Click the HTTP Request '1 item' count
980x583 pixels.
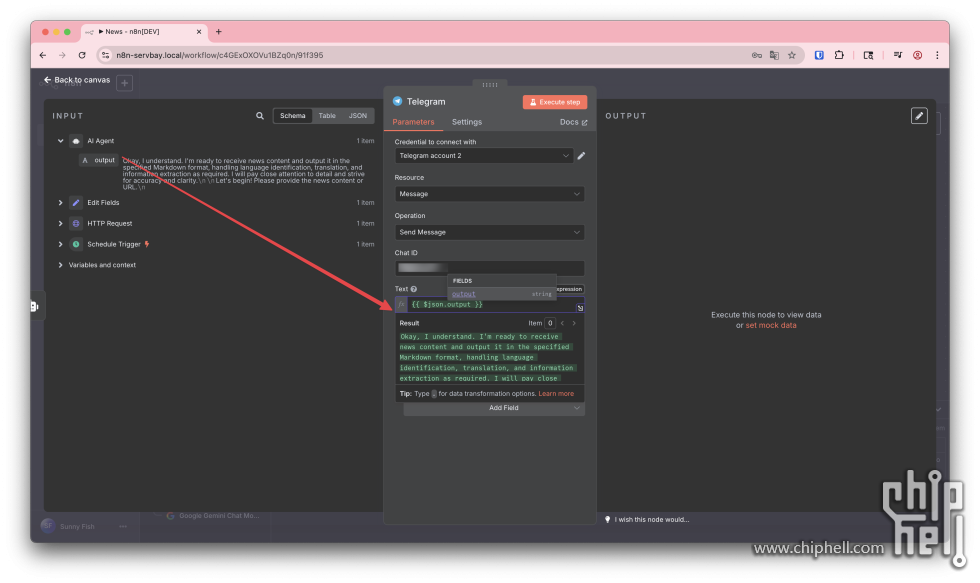click(x=365, y=223)
